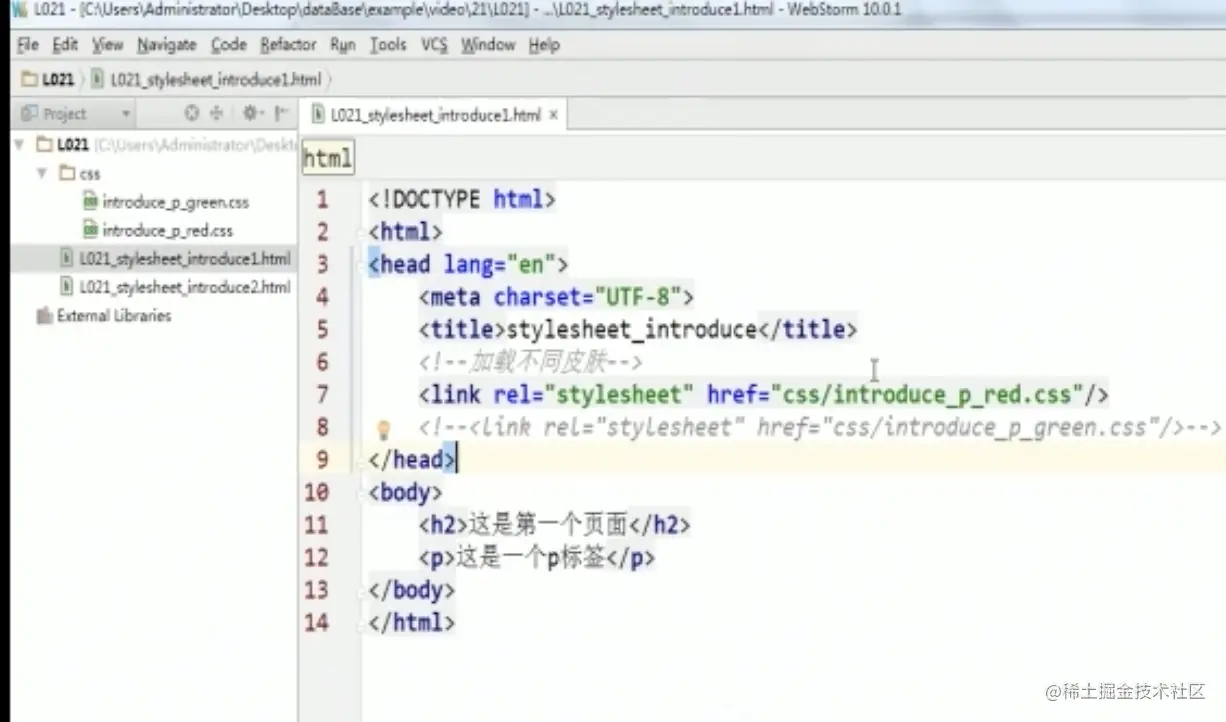Click on DOCTYPE text in line 1
The height and width of the screenshot is (722, 1226).
point(431,199)
